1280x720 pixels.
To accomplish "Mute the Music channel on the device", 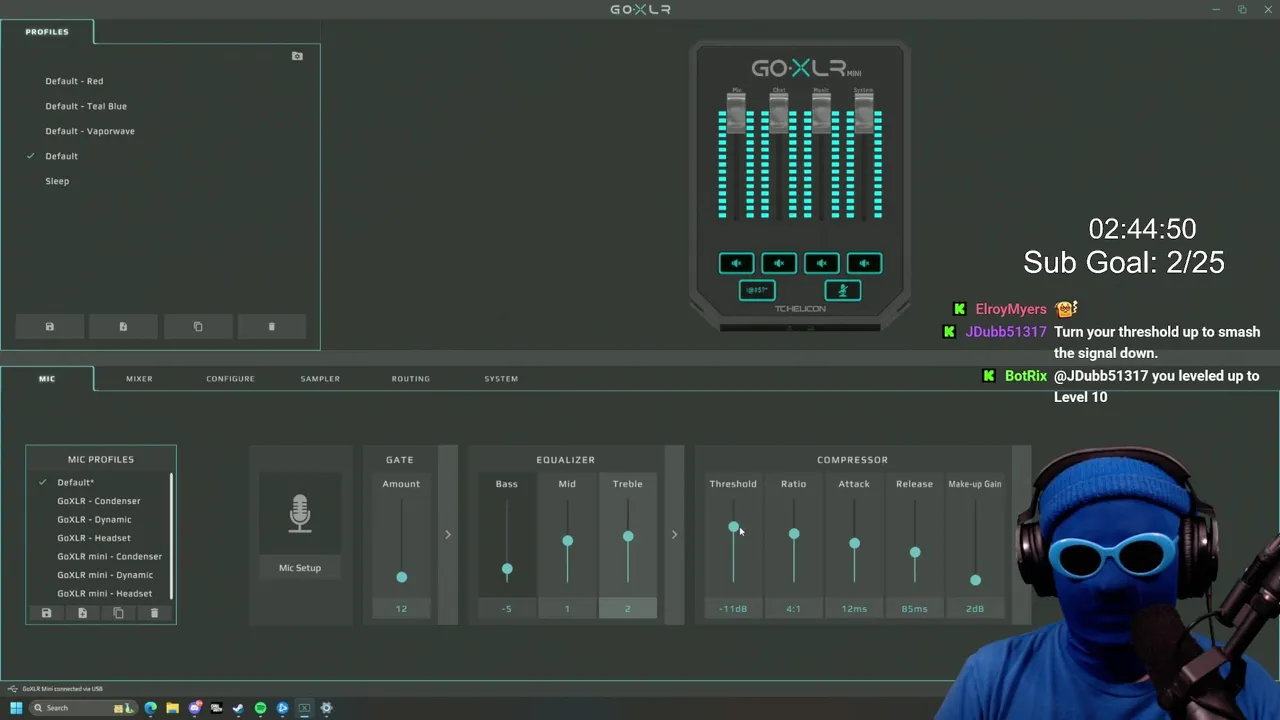I will (x=822, y=263).
